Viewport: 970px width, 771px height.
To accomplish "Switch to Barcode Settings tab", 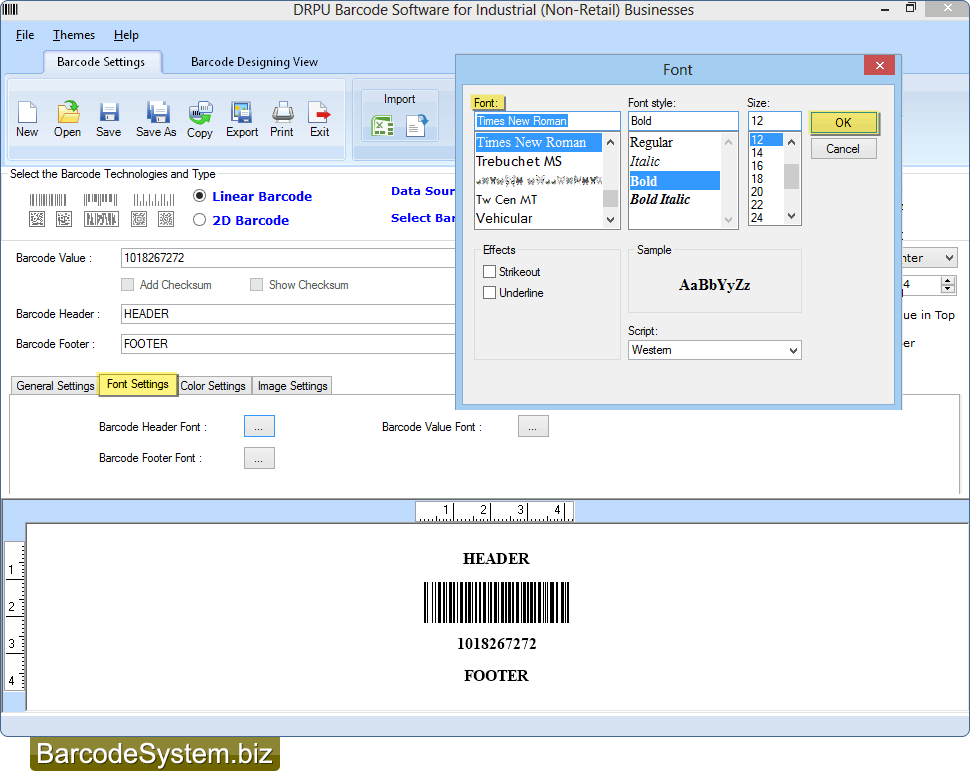I will 101,62.
